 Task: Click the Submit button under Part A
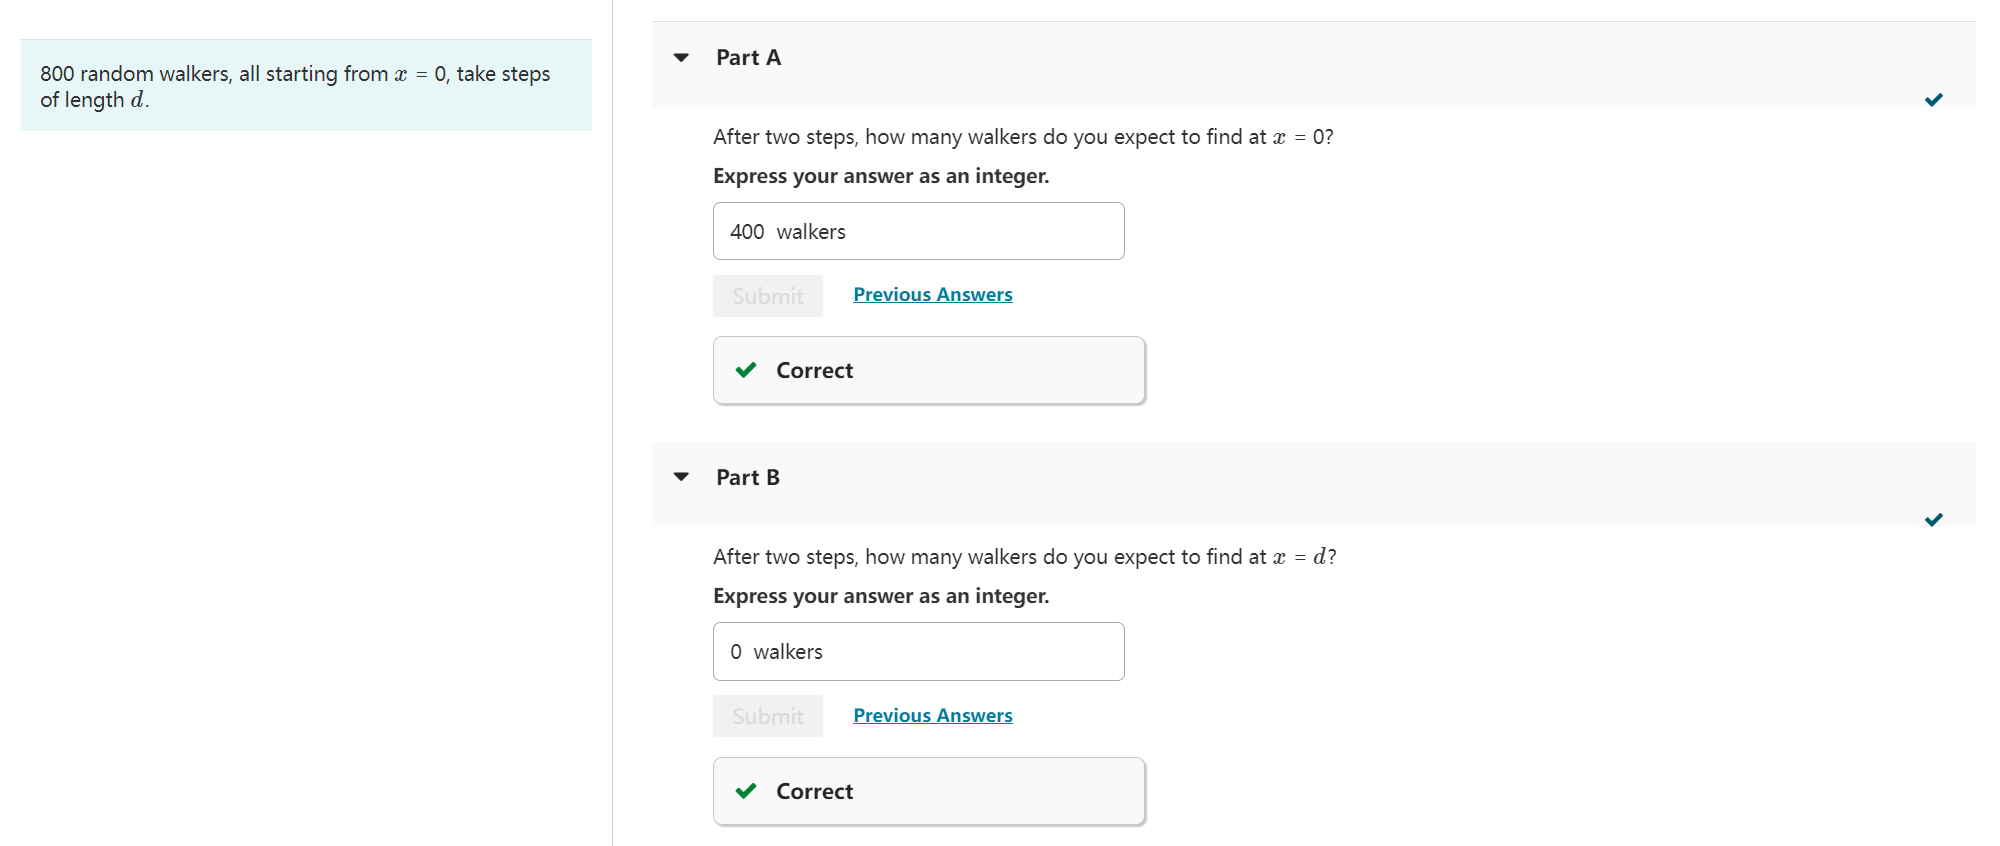[767, 295]
